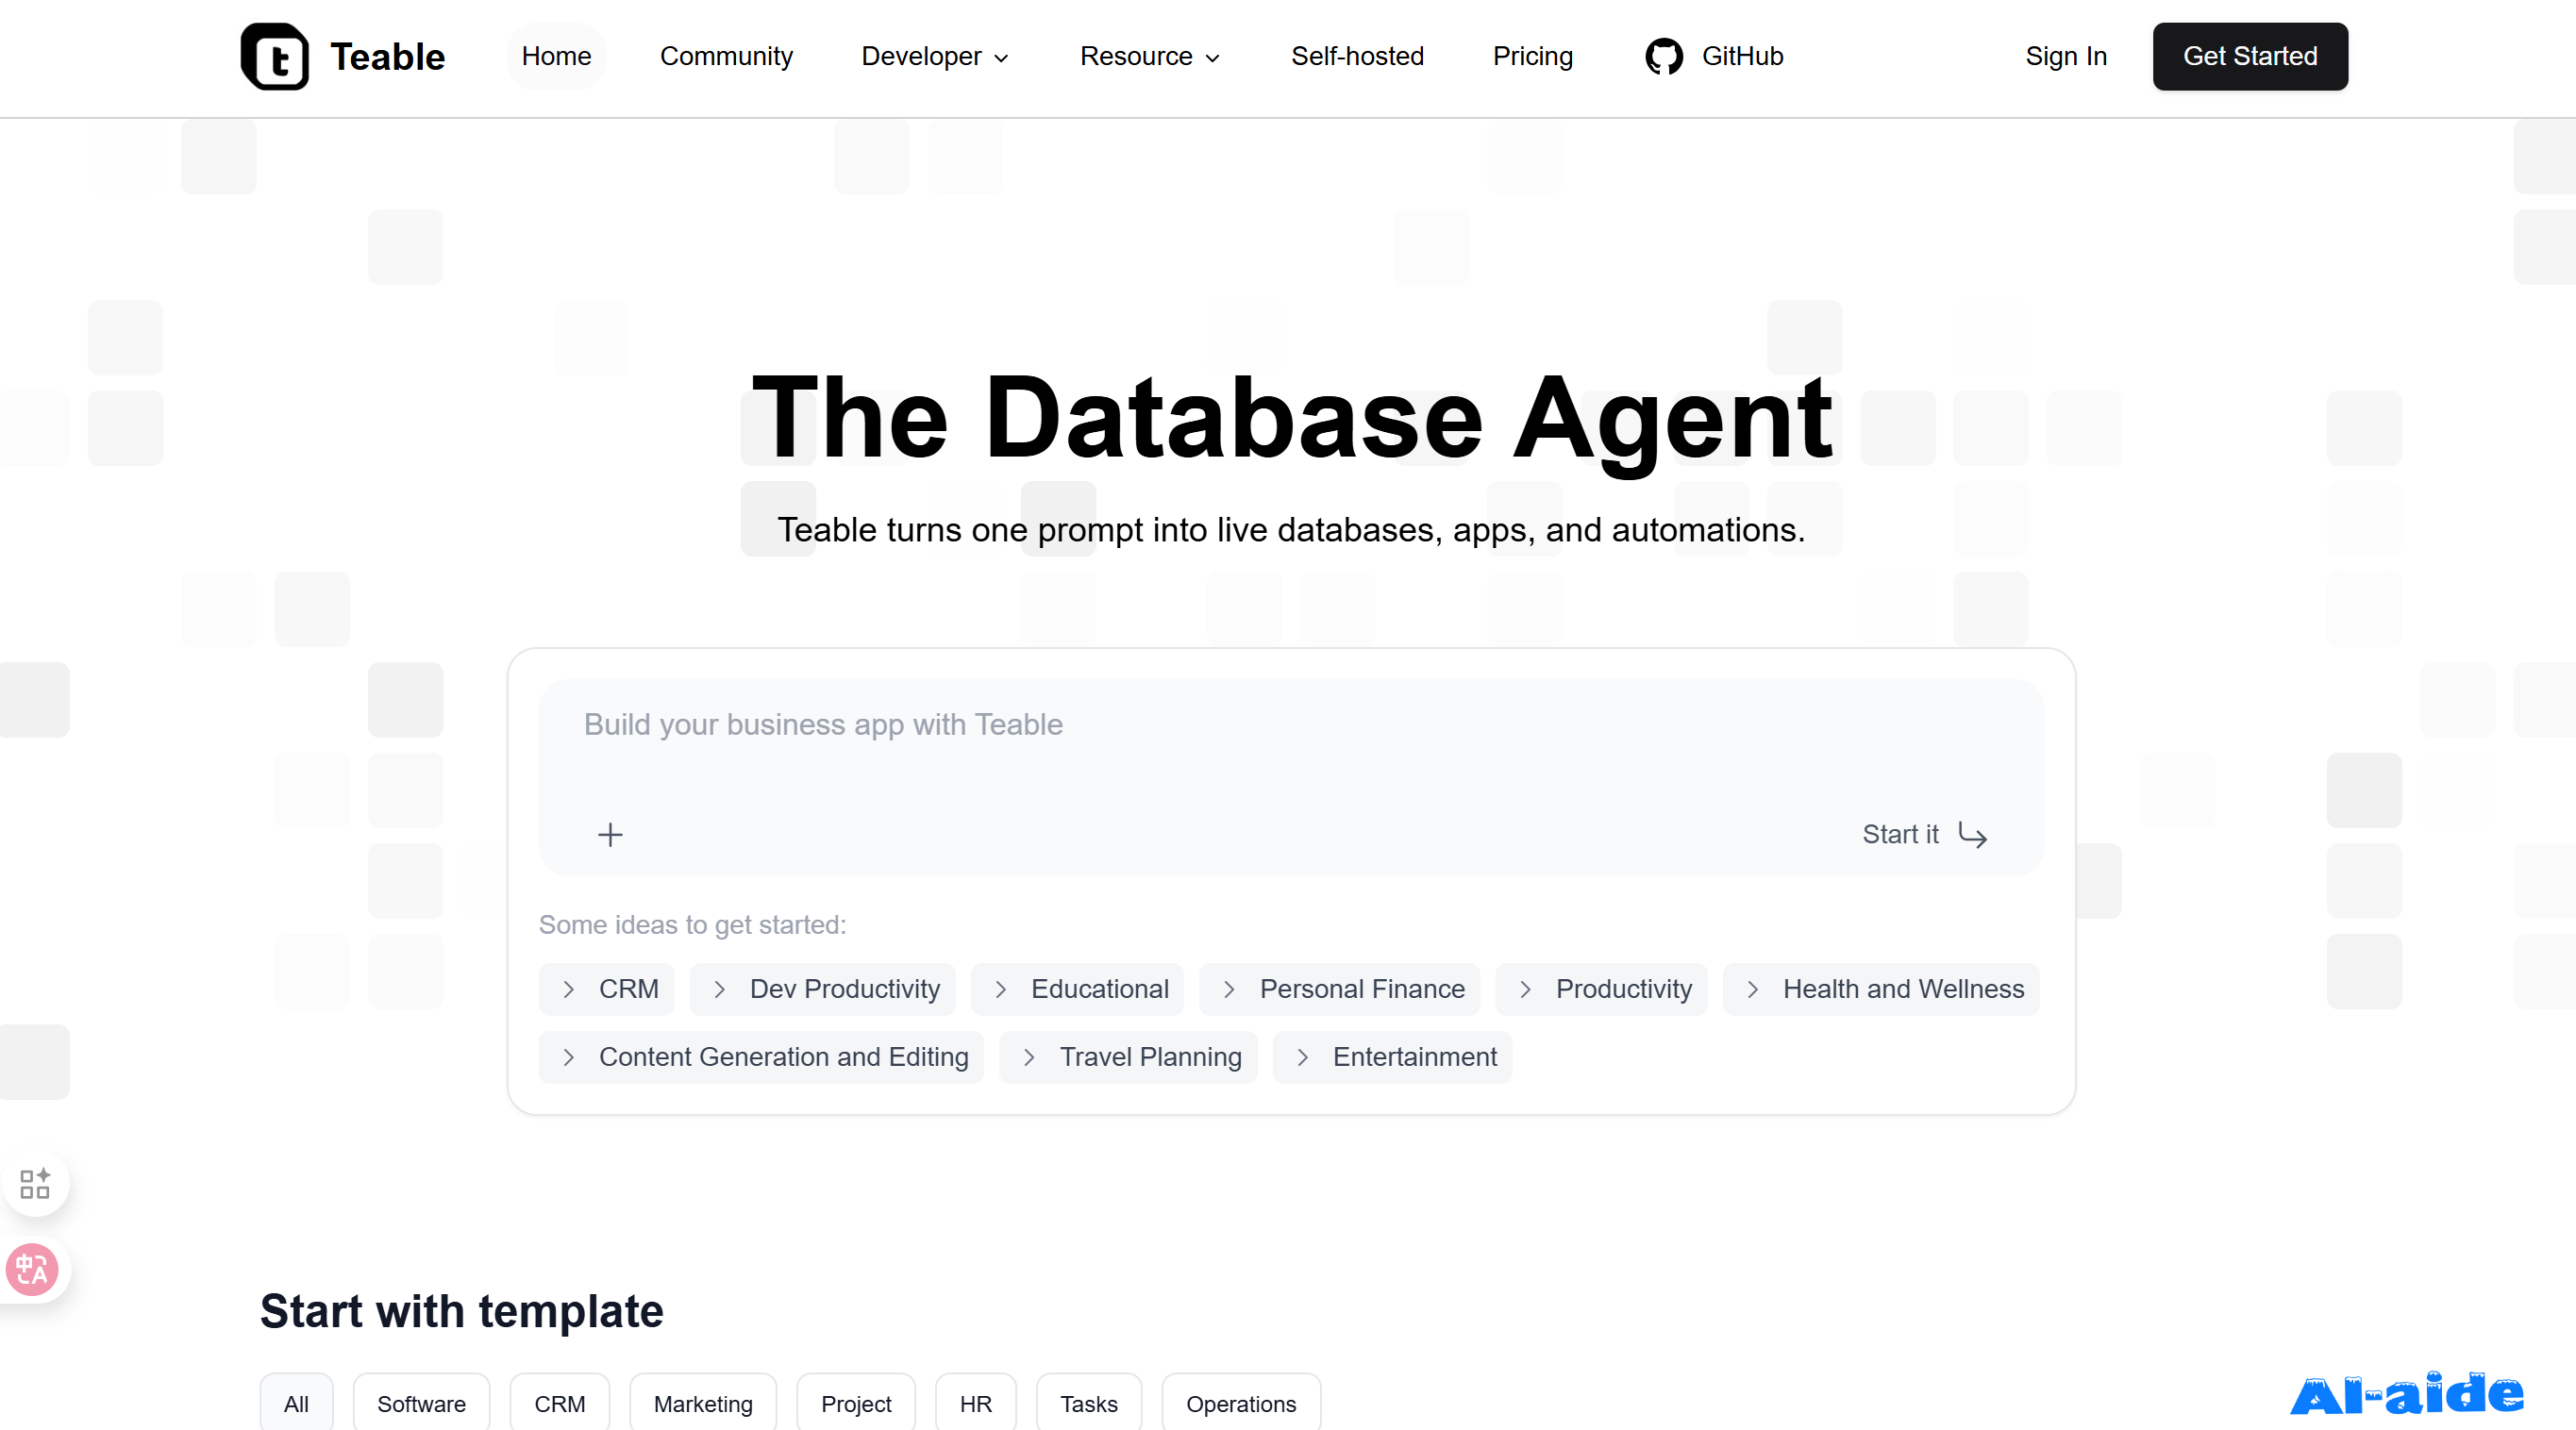Screen dimensions: 2576x1430
Task: Open the floating apps grid icon
Action: pyautogui.click(x=35, y=1183)
